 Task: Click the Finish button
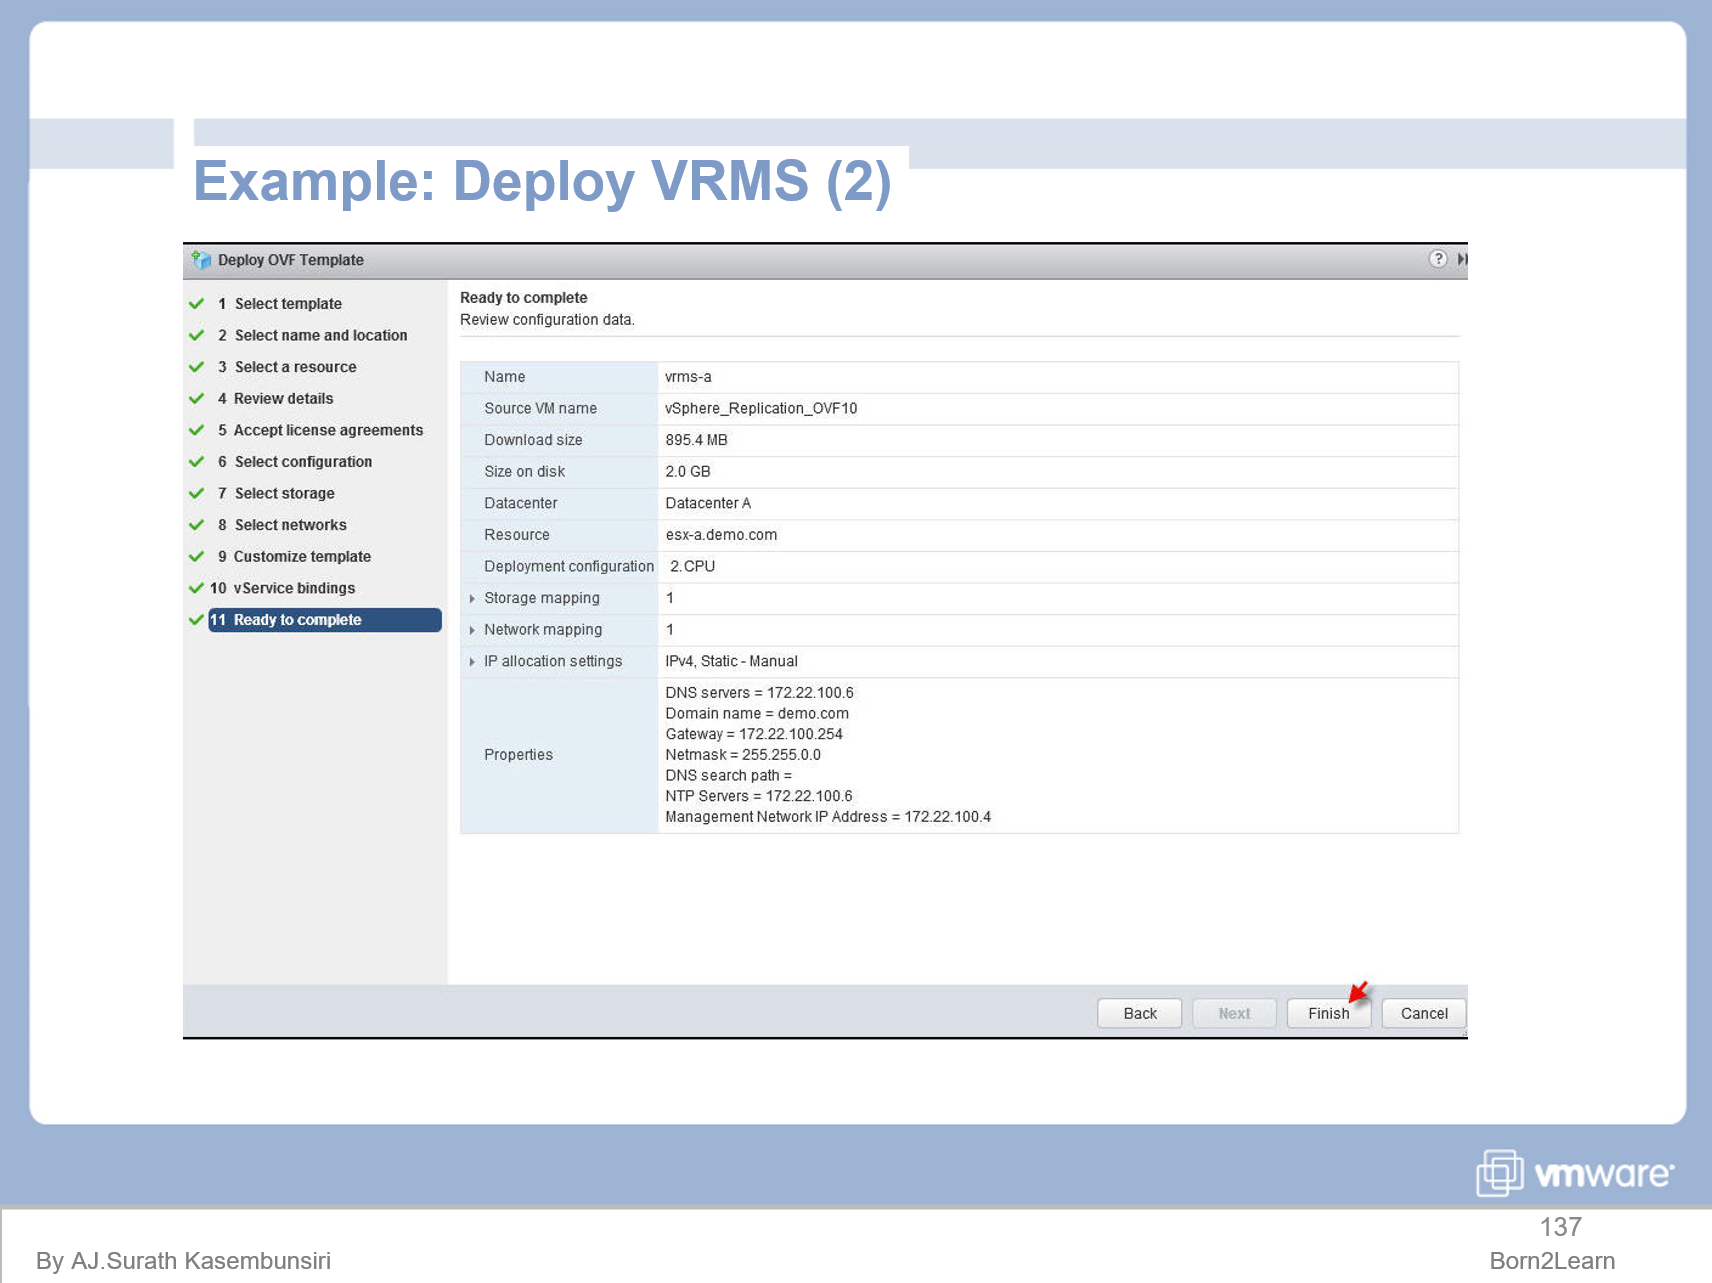[1328, 1013]
